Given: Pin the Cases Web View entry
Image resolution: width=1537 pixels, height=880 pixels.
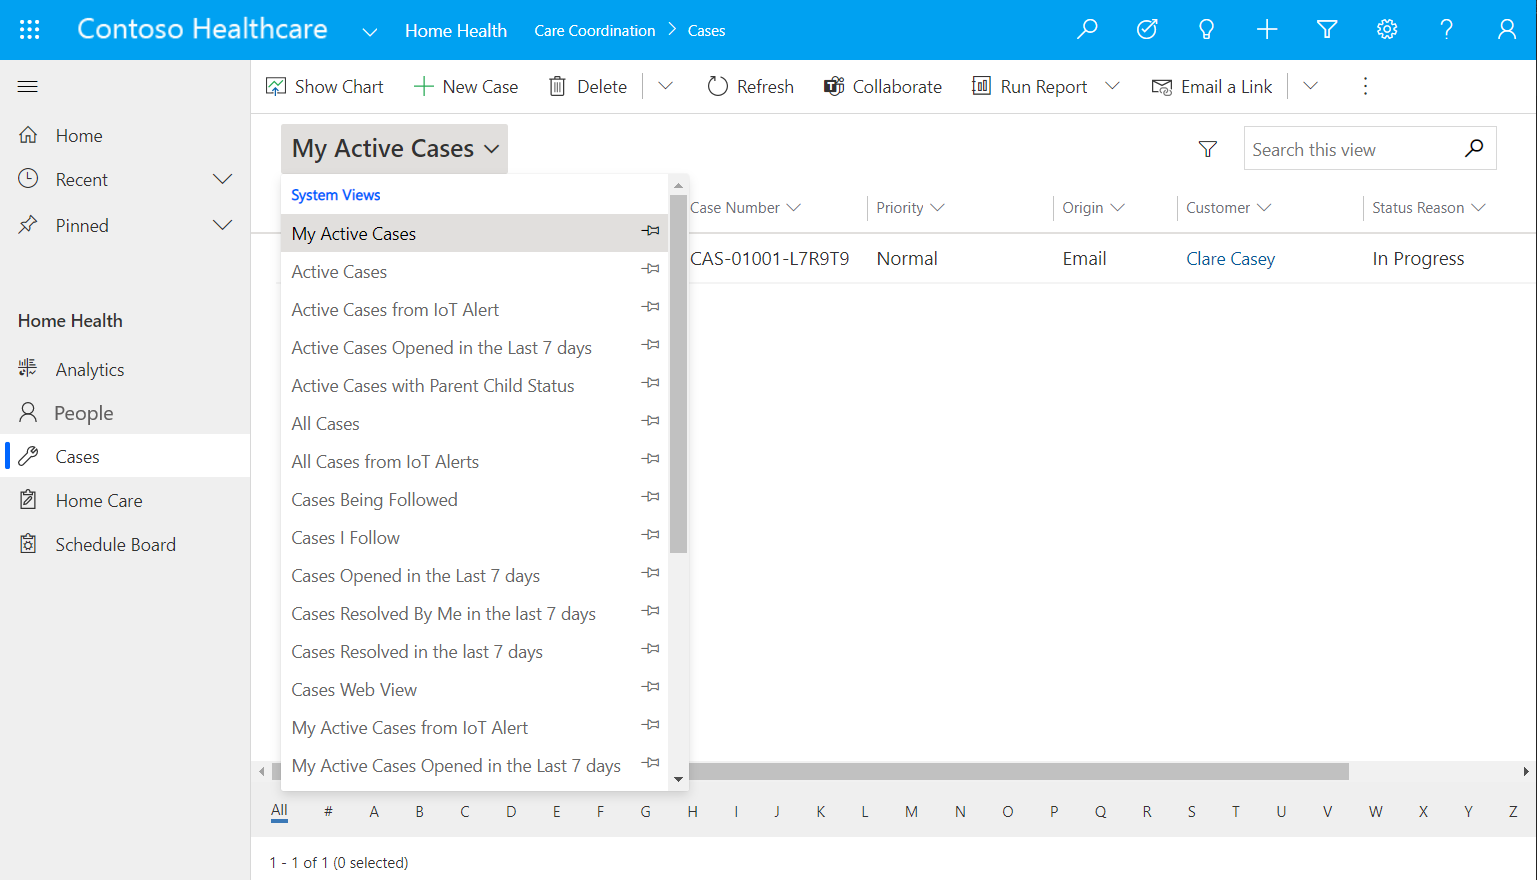Looking at the screenshot, I should point(651,687).
